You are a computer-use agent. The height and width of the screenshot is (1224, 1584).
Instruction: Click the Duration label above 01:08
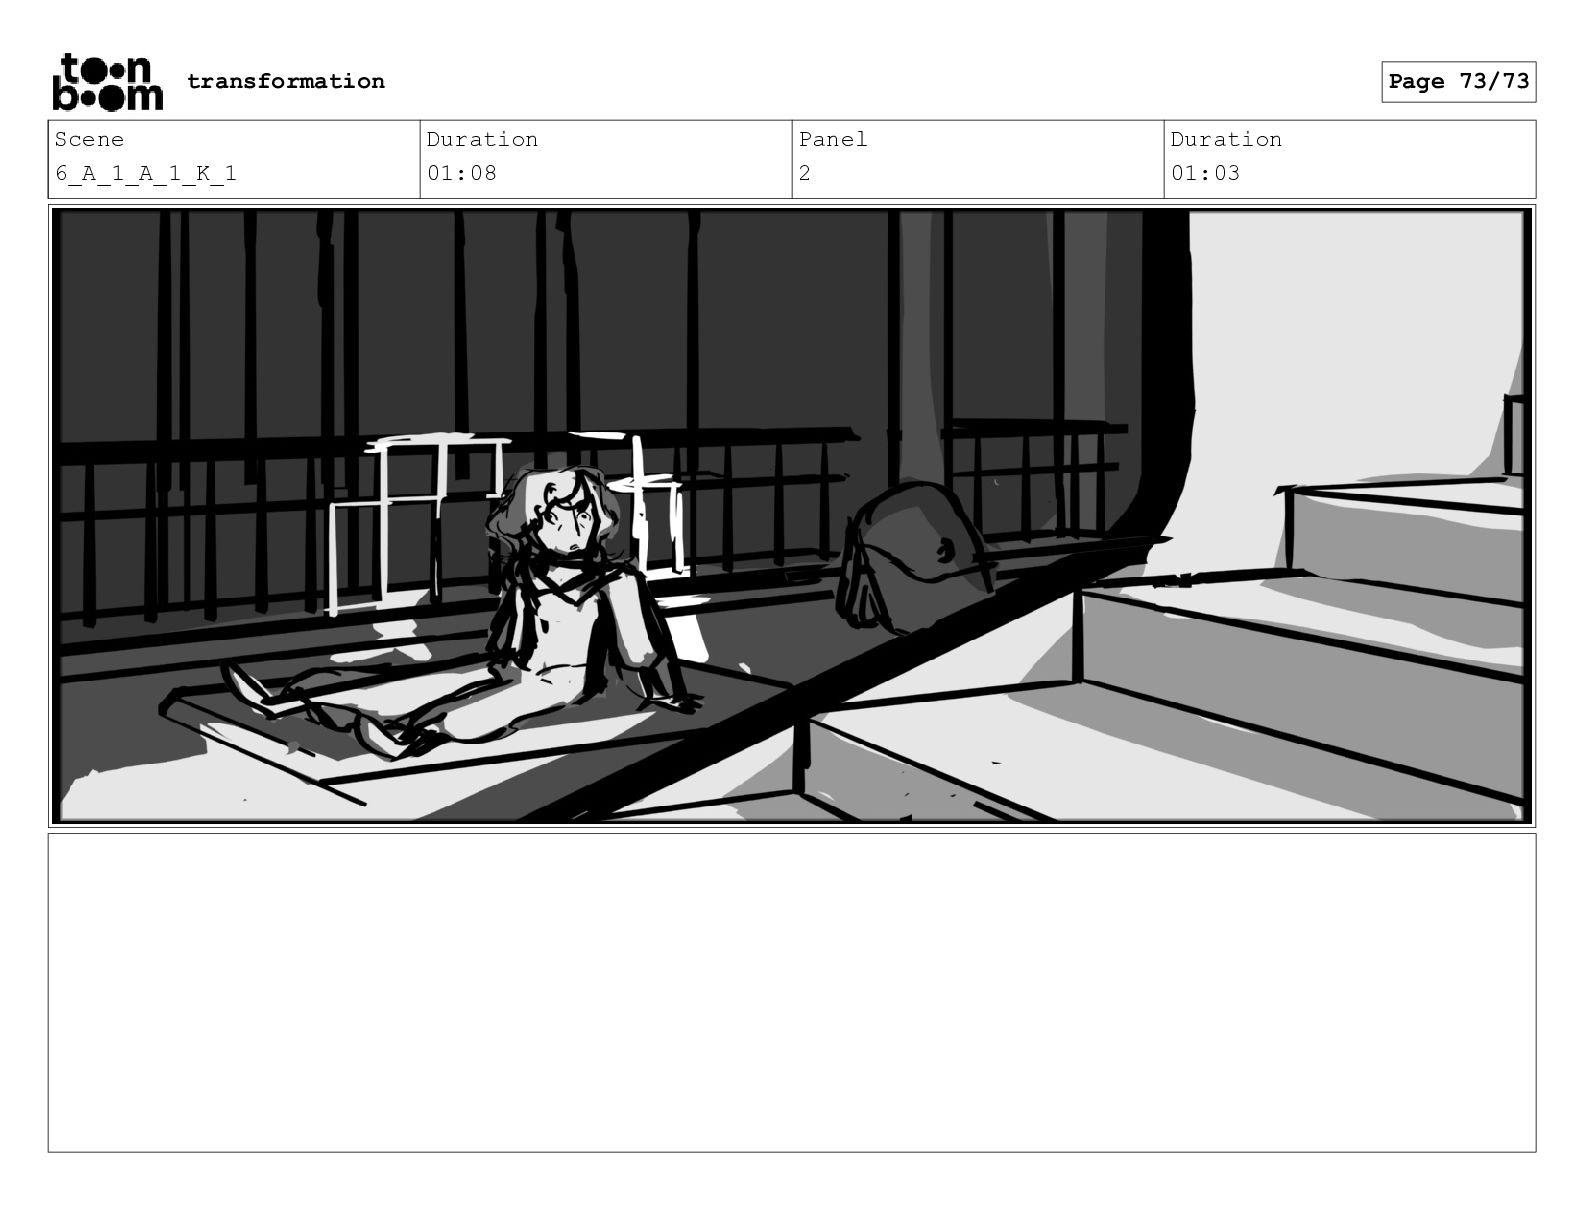(482, 140)
